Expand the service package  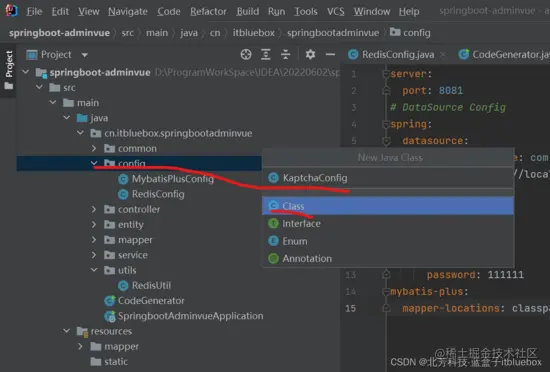click(x=94, y=255)
